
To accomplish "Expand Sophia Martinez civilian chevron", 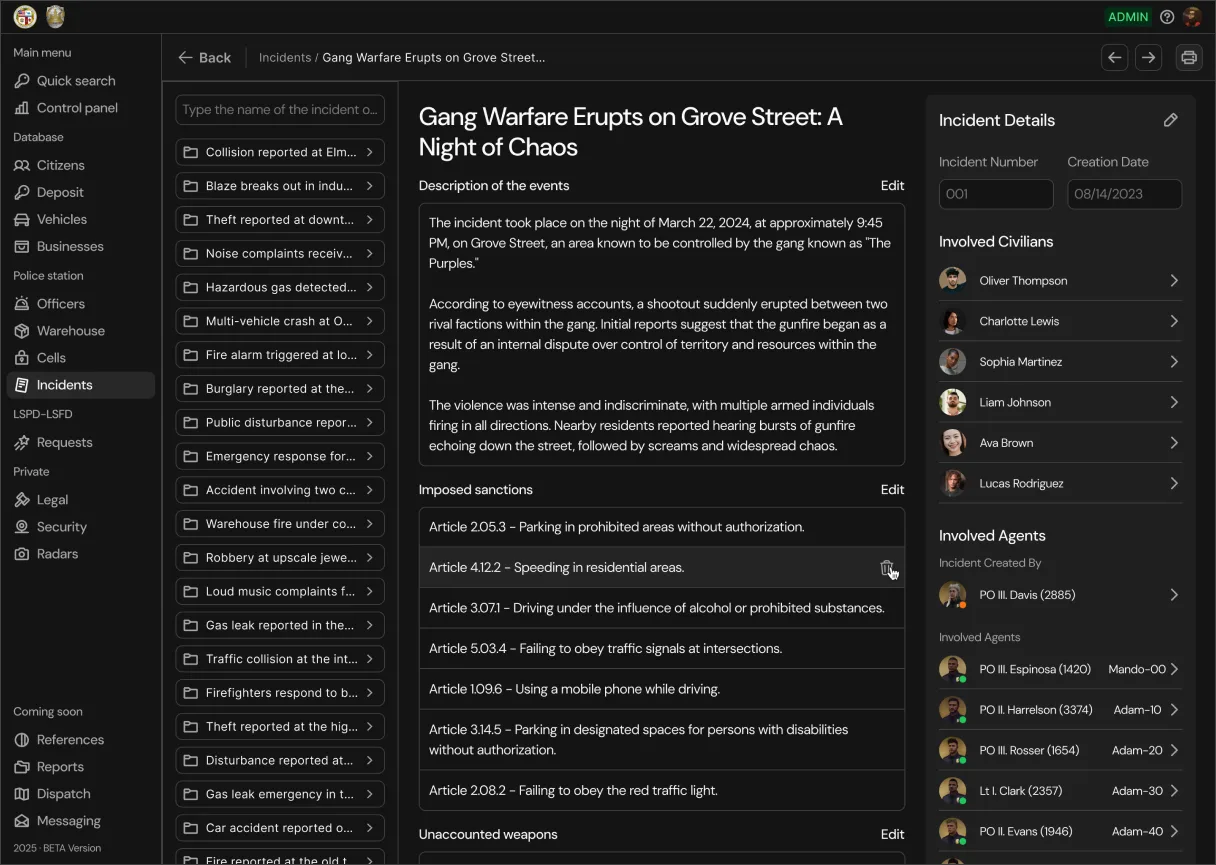I will [1174, 362].
